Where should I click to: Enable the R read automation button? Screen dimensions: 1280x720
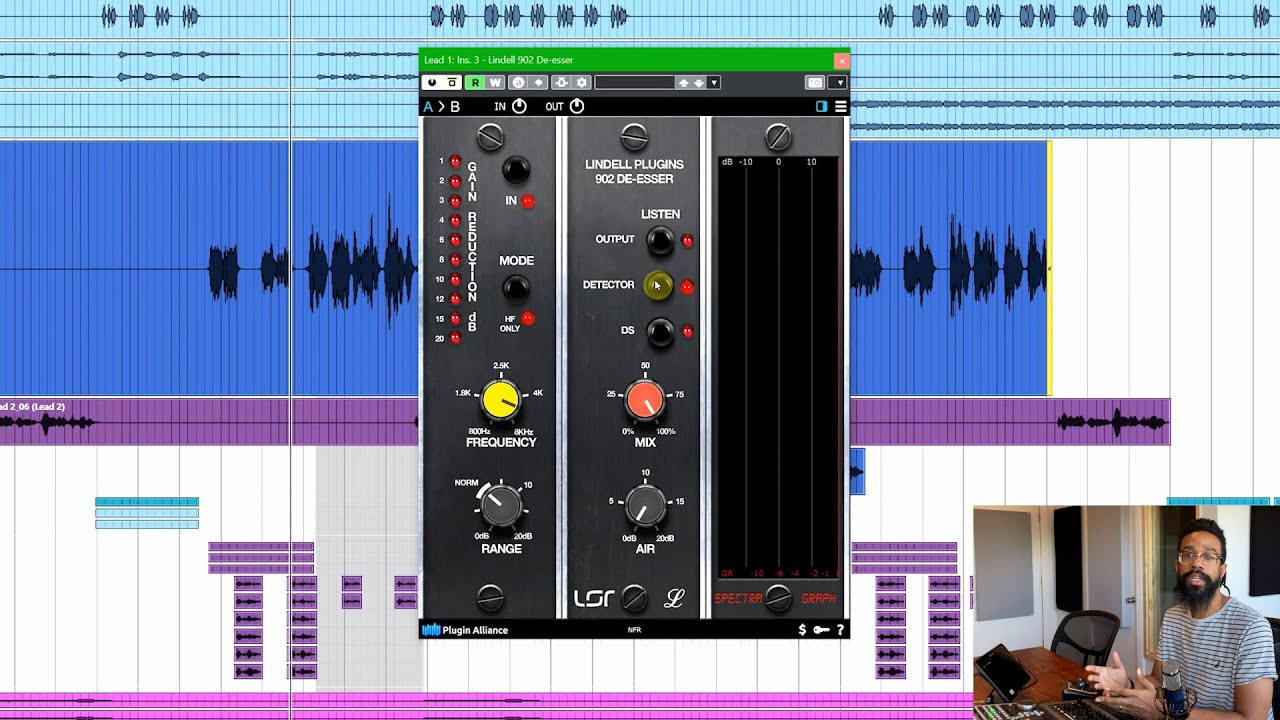475,83
